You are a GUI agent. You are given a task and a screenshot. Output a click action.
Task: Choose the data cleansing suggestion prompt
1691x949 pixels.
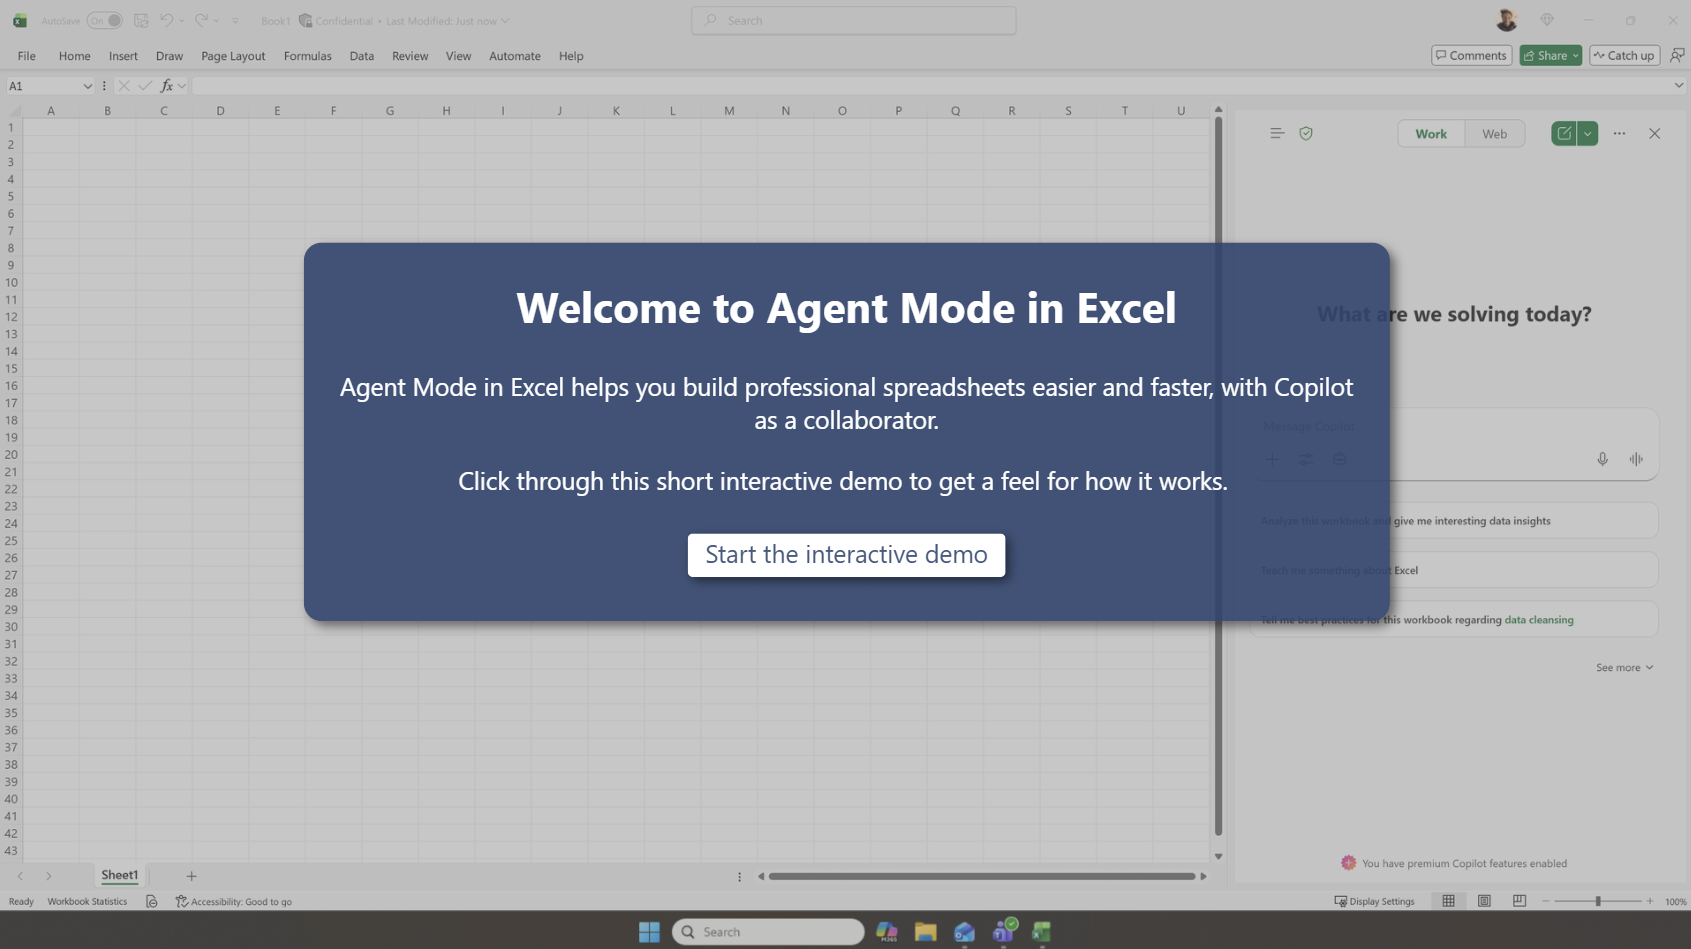tap(1454, 620)
